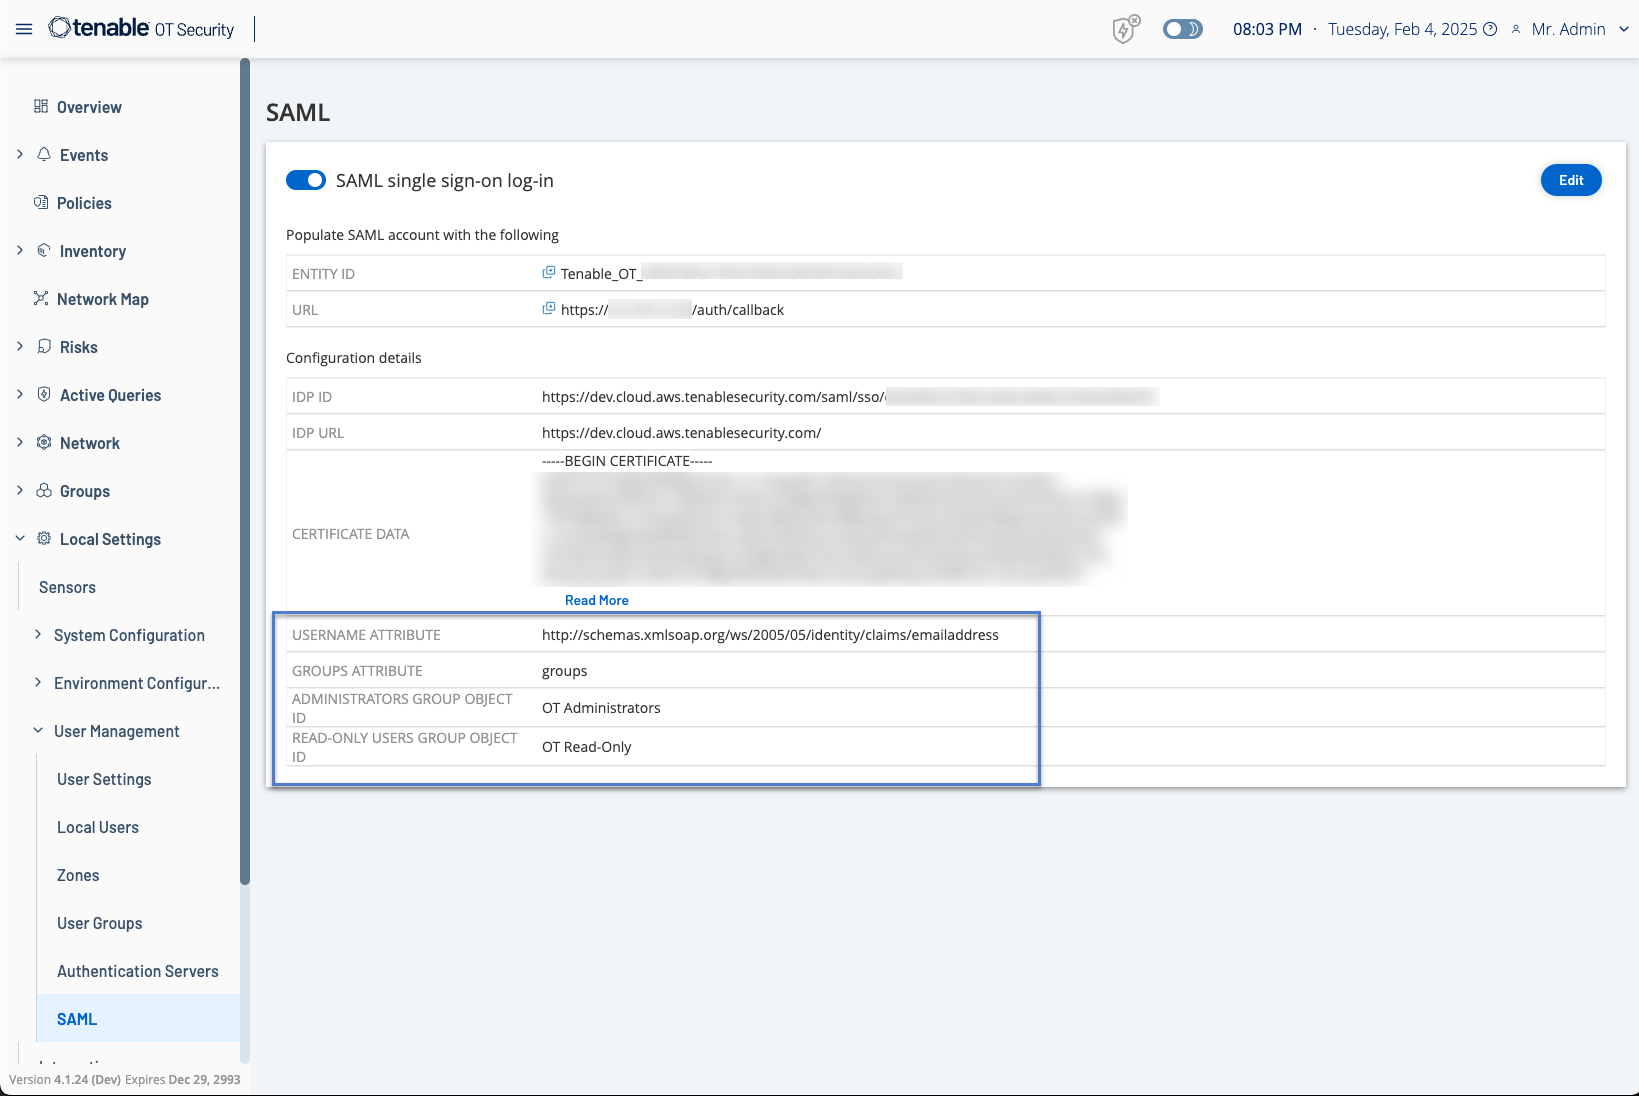Screen dimensions: 1639x1096
Task: Click the hamburger menu icon
Action: [x=24, y=29]
